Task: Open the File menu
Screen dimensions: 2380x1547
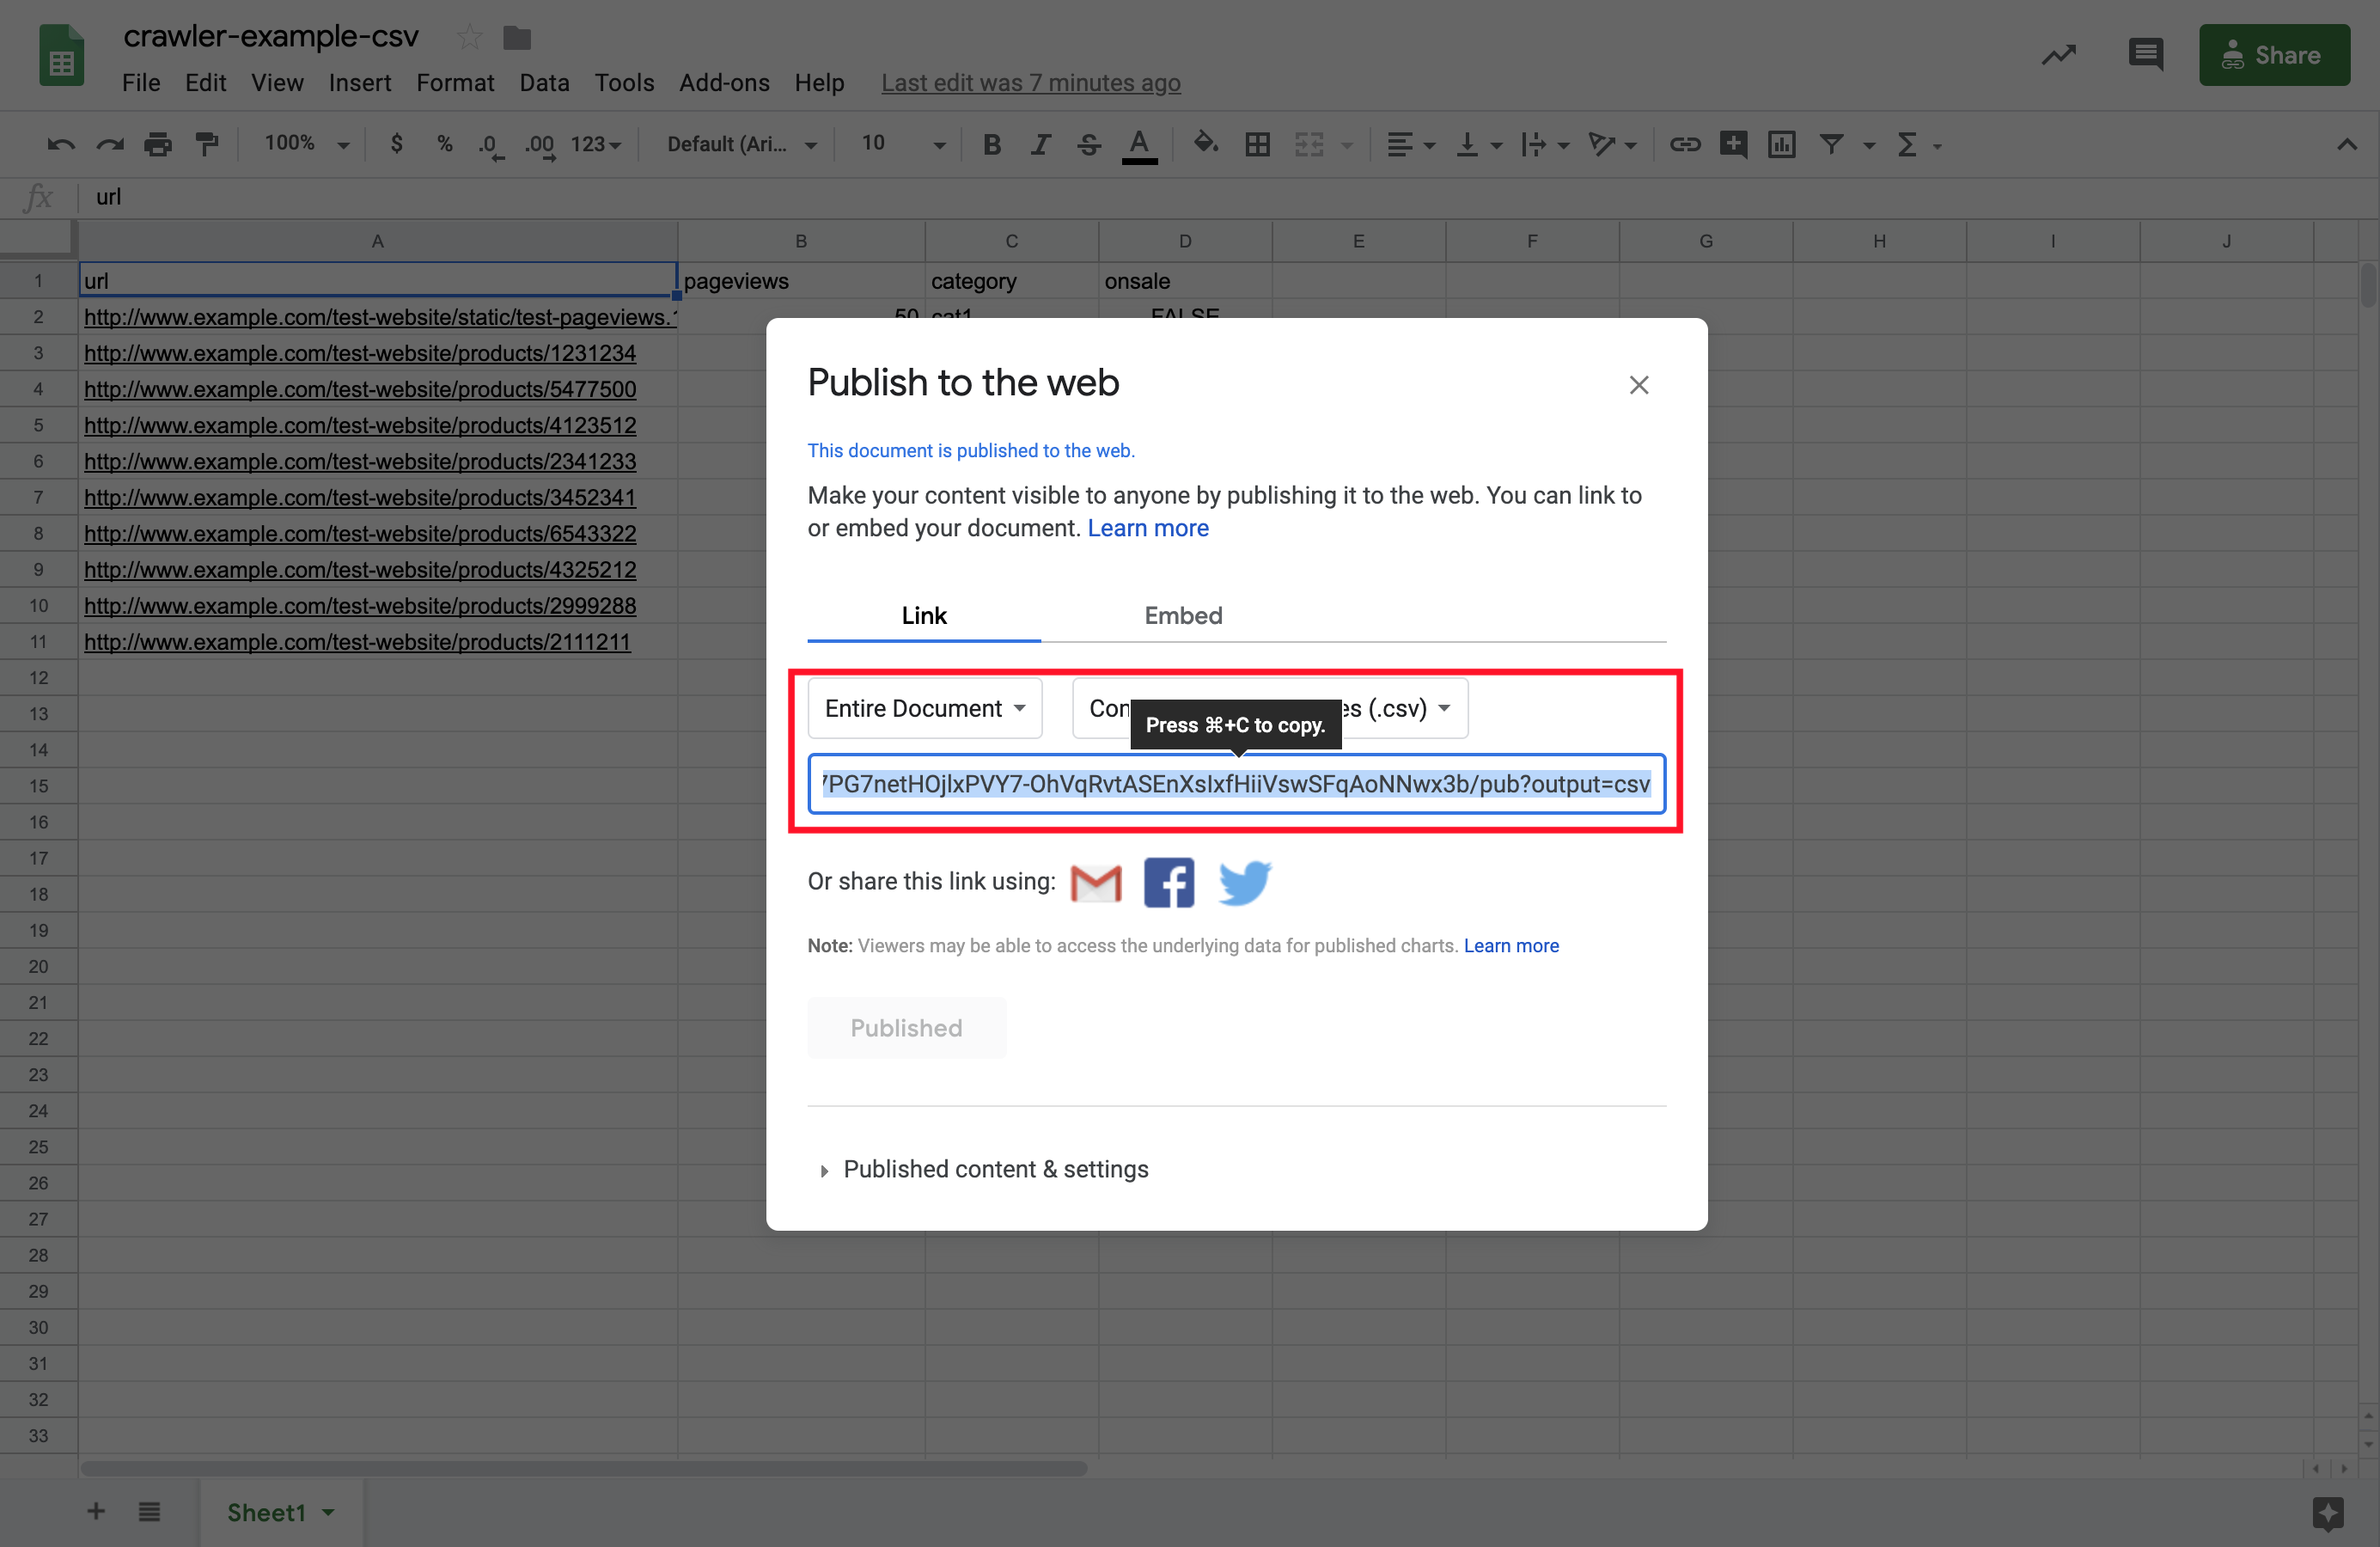Action: coord(141,82)
